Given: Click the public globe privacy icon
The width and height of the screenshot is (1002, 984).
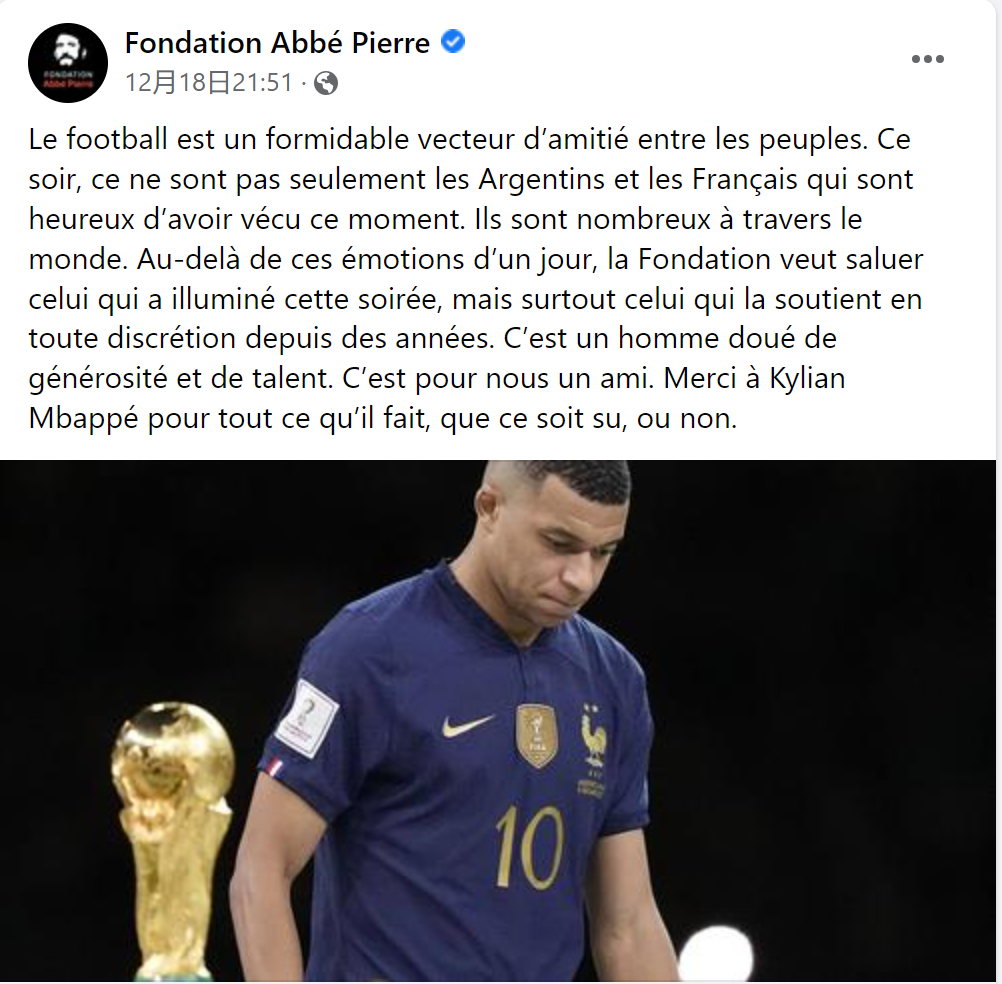Looking at the screenshot, I should coord(326,83).
